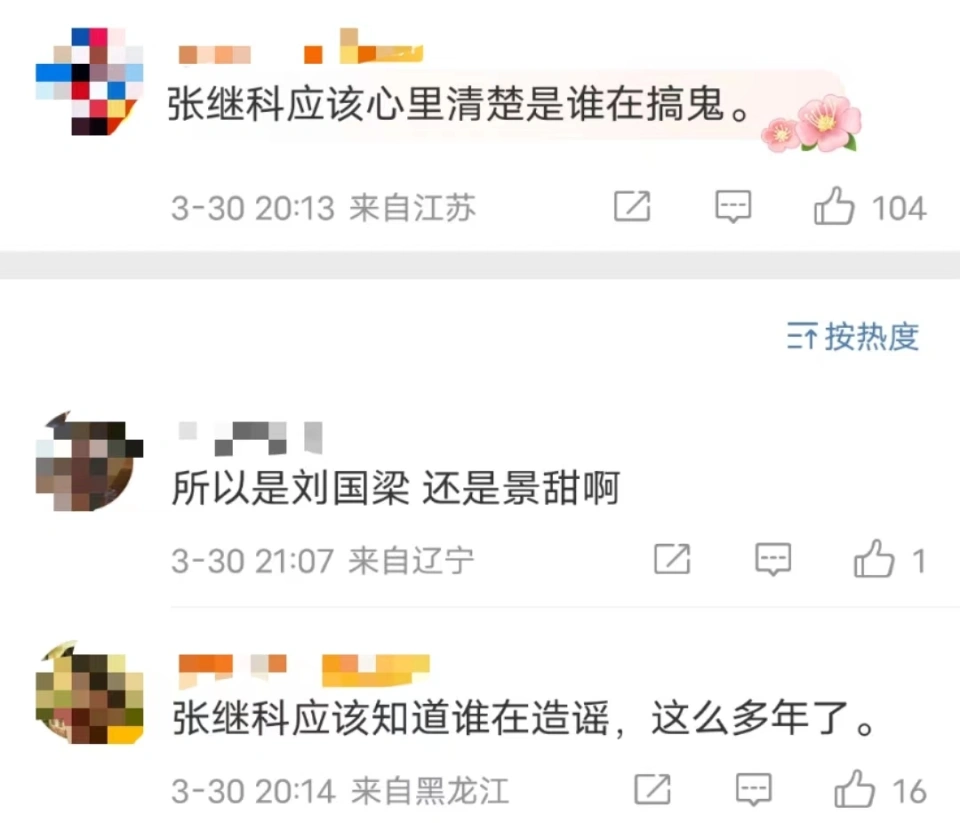Like the comment with 16 likes
The height and width of the screenshot is (823, 960).
[x=855, y=789]
